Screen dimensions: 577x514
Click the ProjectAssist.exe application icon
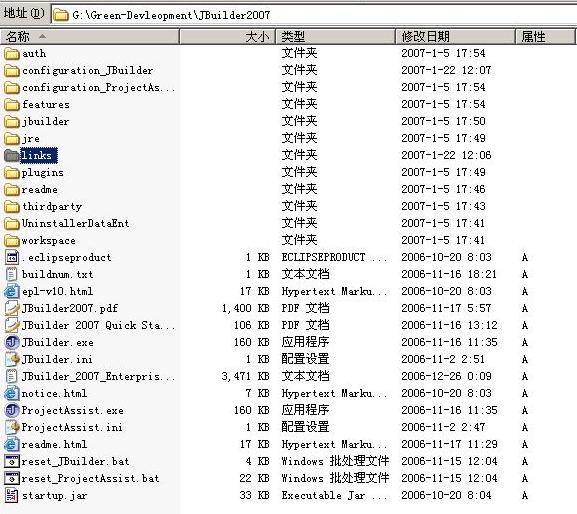coord(12,411)
